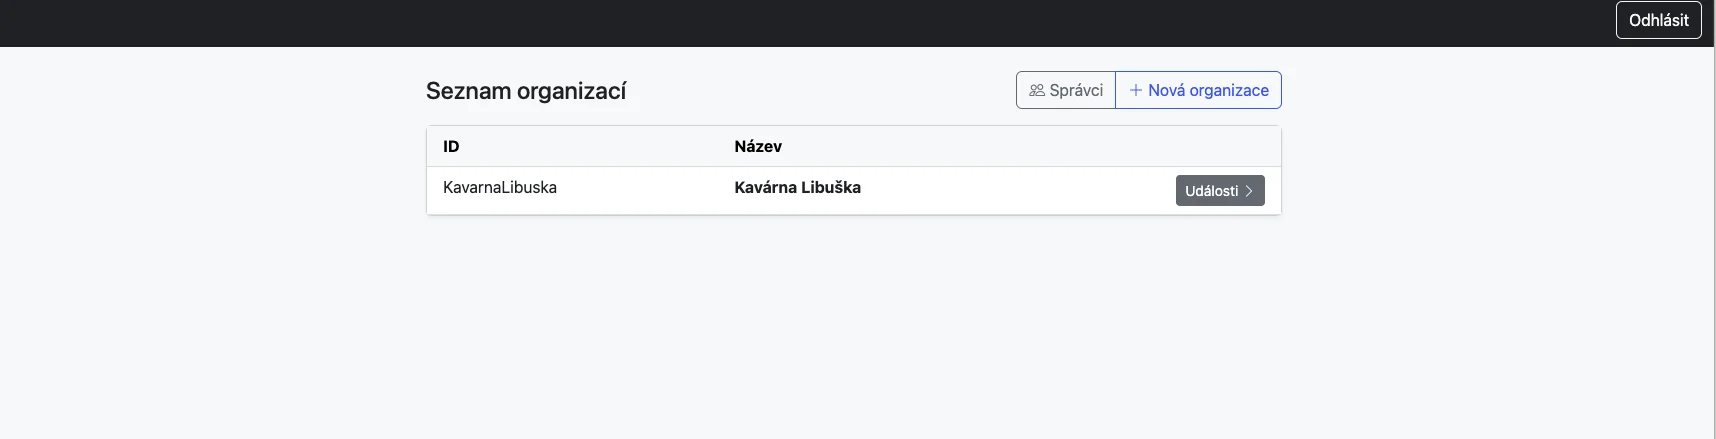
Task: Click blank space in Kavárna Libuška row
Action: click(x=1010, y=190)
